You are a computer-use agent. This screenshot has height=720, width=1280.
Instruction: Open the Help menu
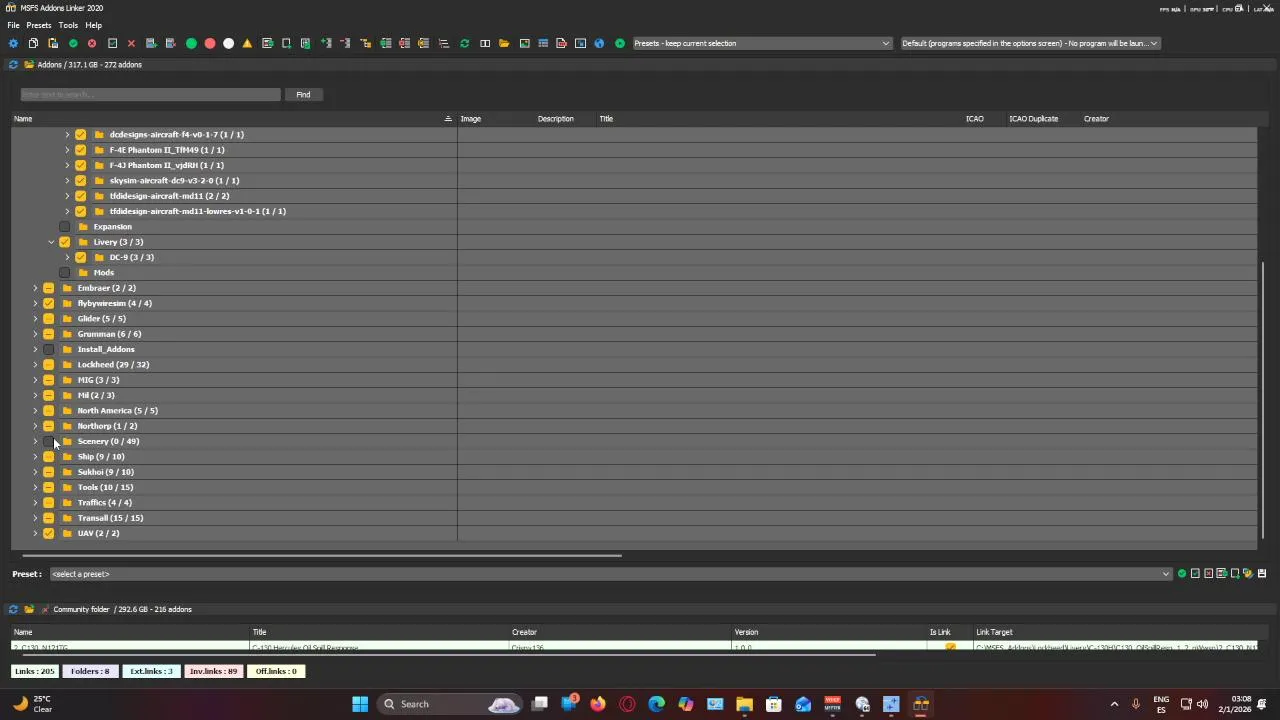pyautogui.click(x=93, y=25)
